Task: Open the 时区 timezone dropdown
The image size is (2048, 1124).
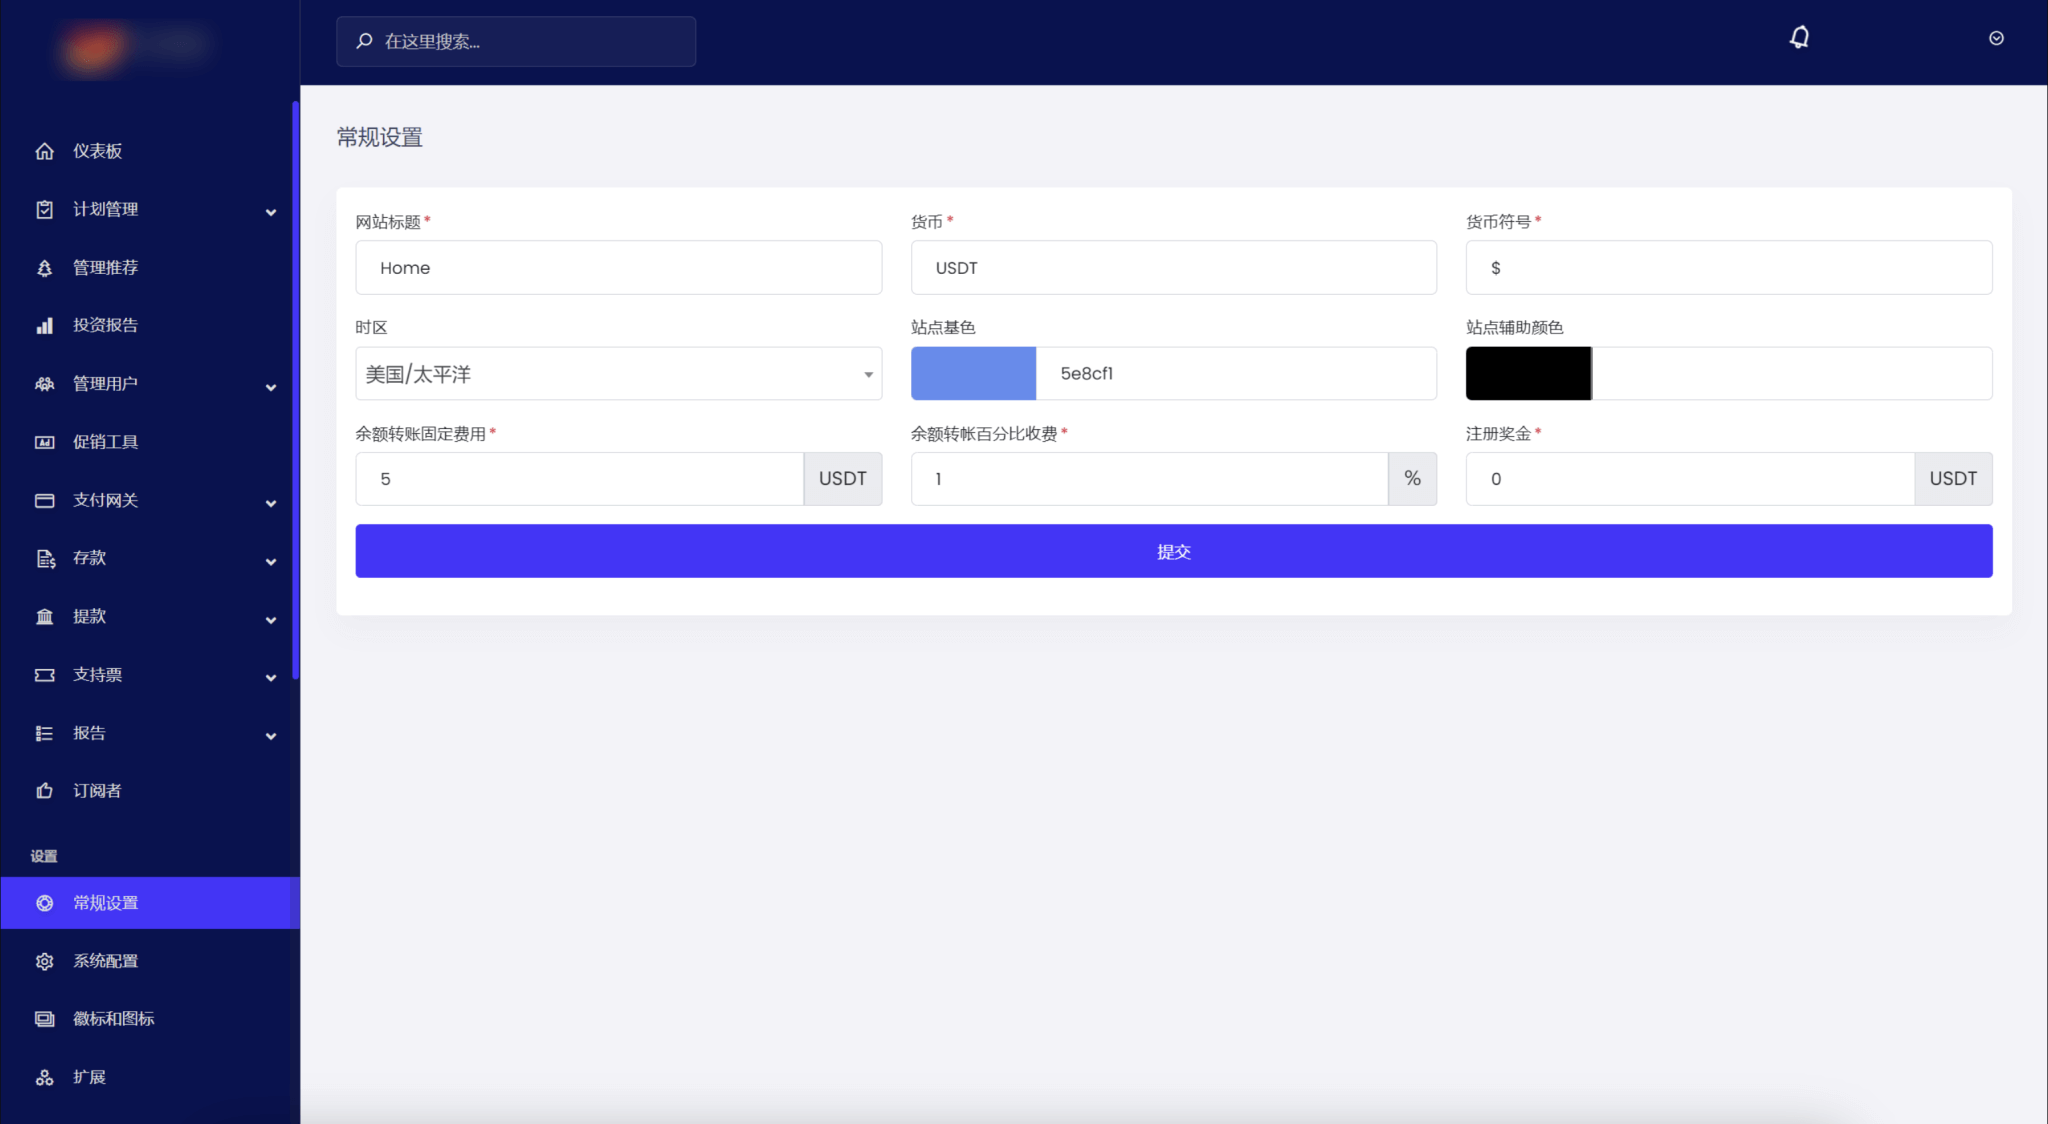Action: 618,374
